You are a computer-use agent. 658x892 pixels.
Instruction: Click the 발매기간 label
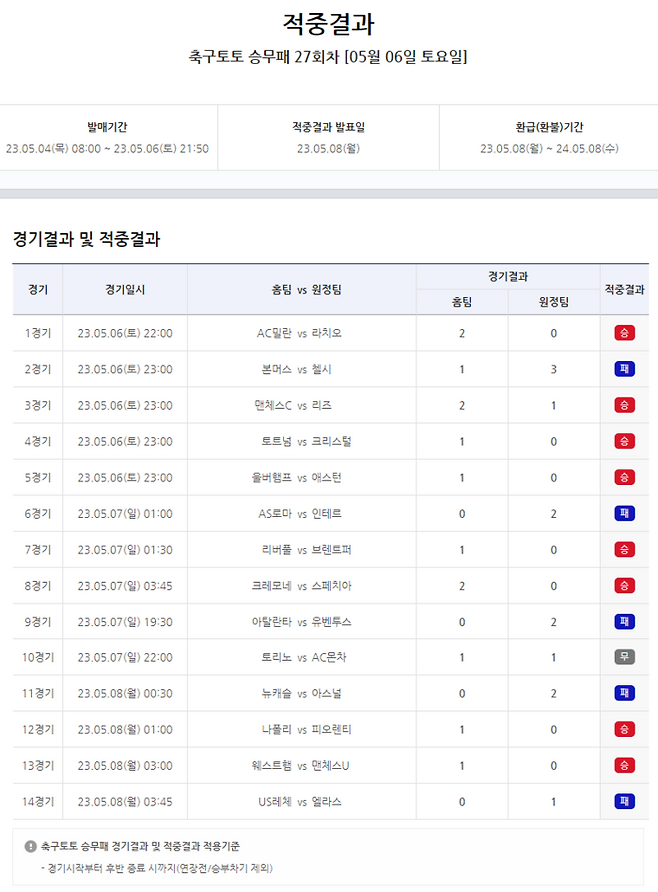107,127
